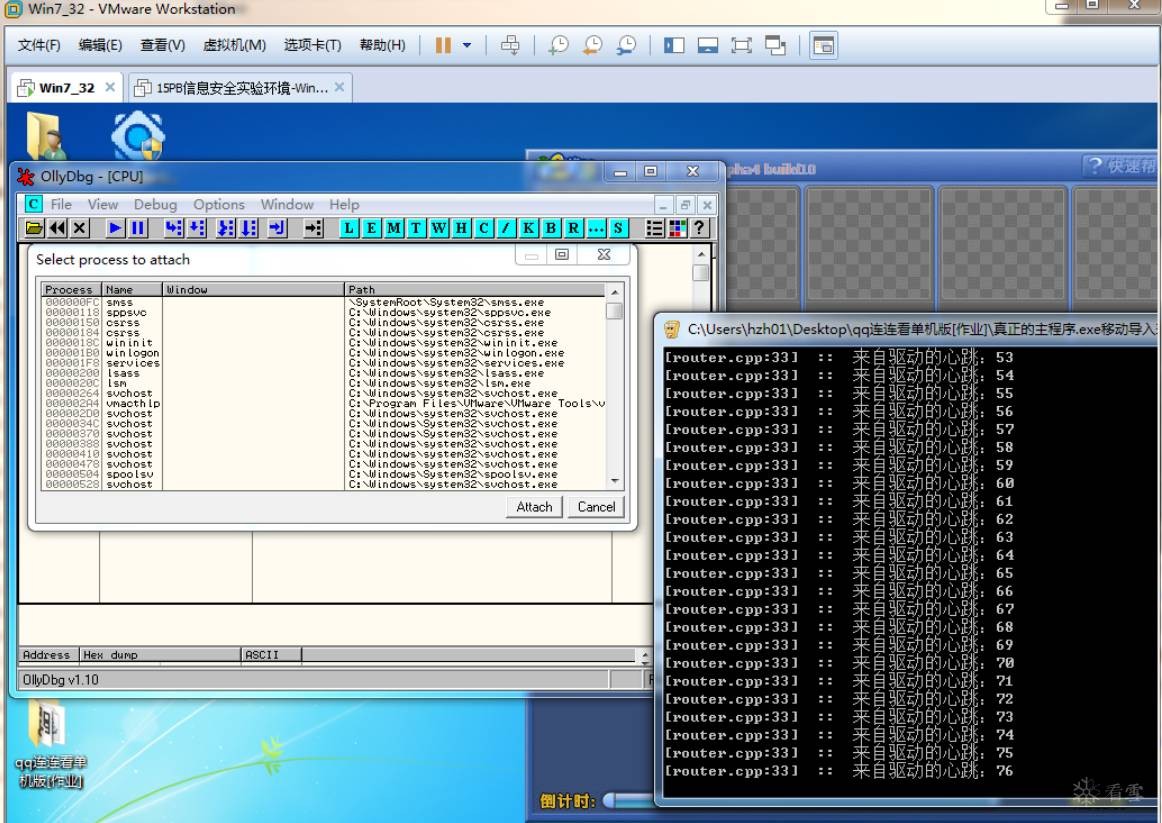Viewport: 1162px width, 823px height.
Task: Sort process list by Name column
Action: [x=132, y=290]
